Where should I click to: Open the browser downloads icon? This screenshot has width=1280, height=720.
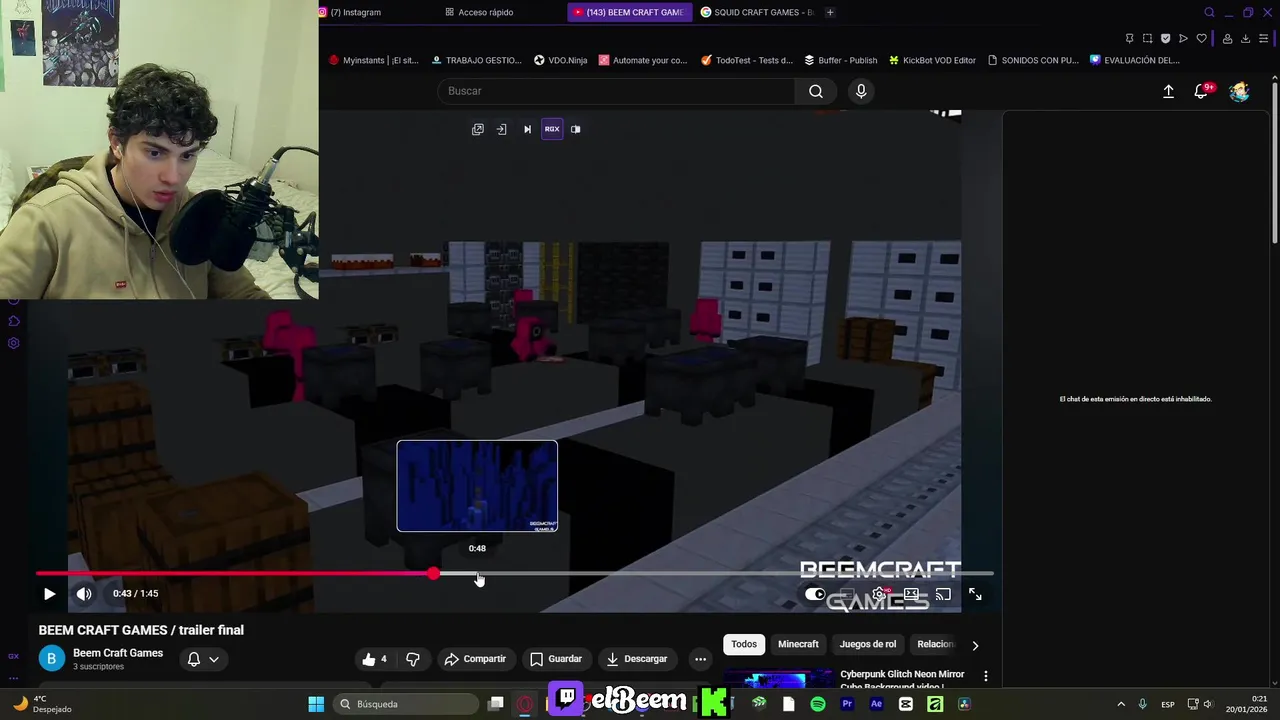pyautogui.click(x=1245, y=38)
